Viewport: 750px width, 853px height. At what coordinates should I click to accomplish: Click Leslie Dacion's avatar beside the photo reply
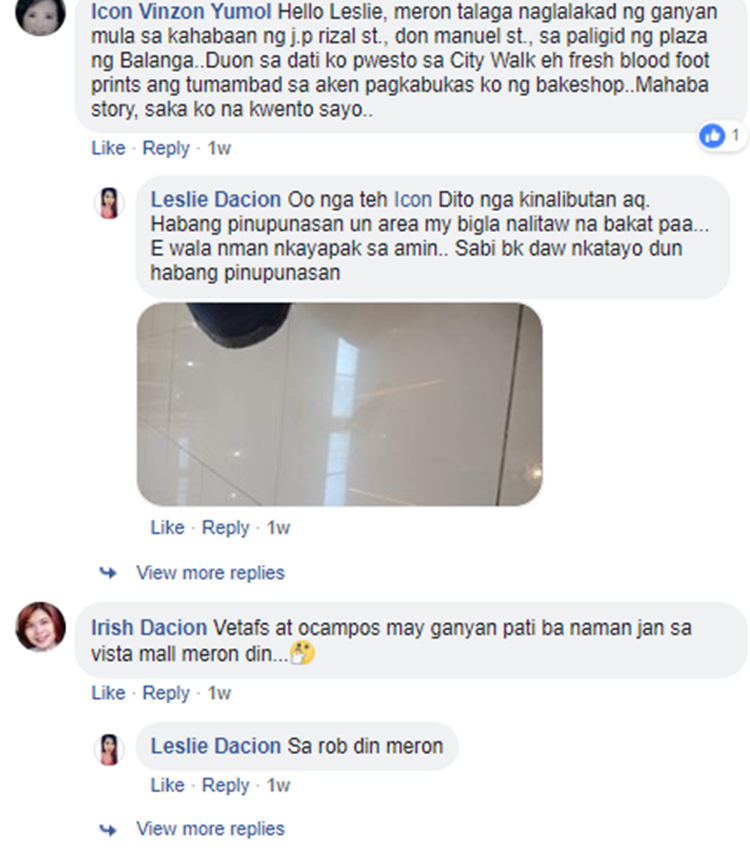[109, 203]
